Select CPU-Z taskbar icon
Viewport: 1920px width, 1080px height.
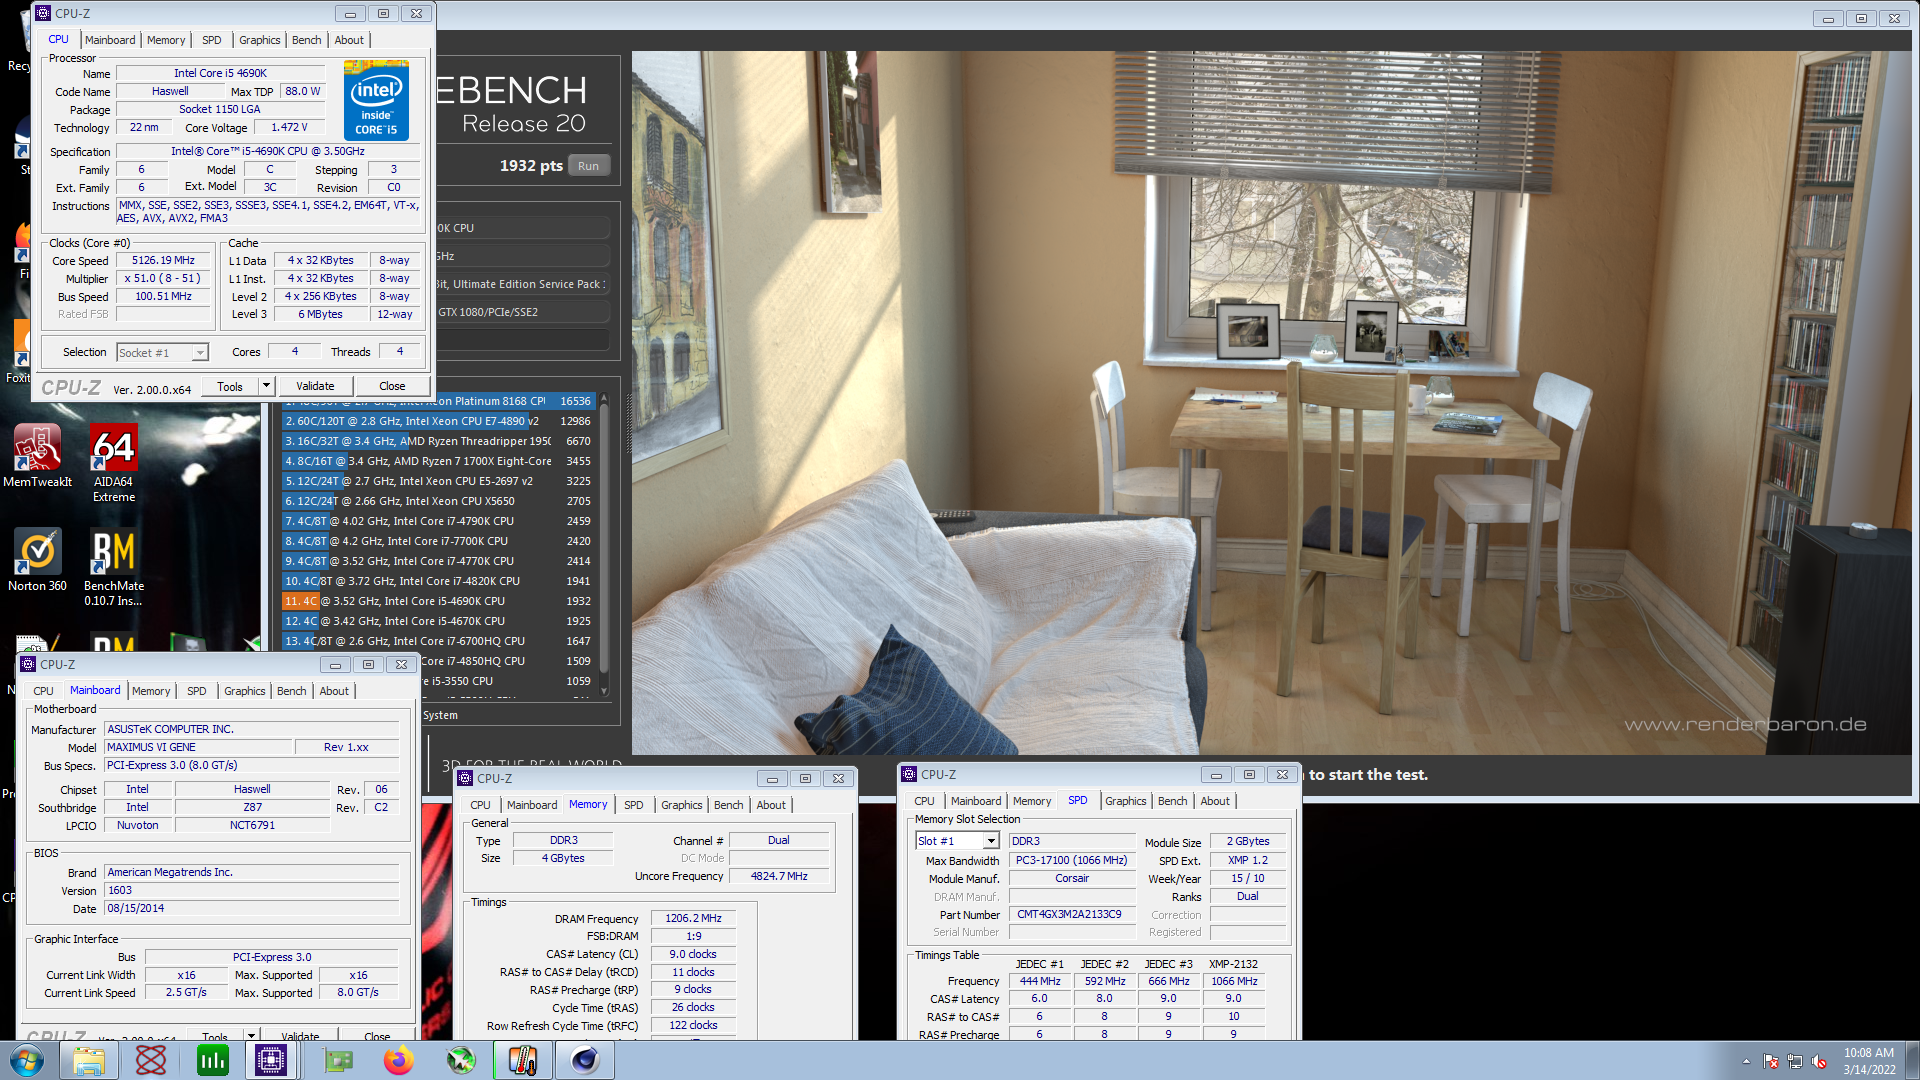[271, 1060]
